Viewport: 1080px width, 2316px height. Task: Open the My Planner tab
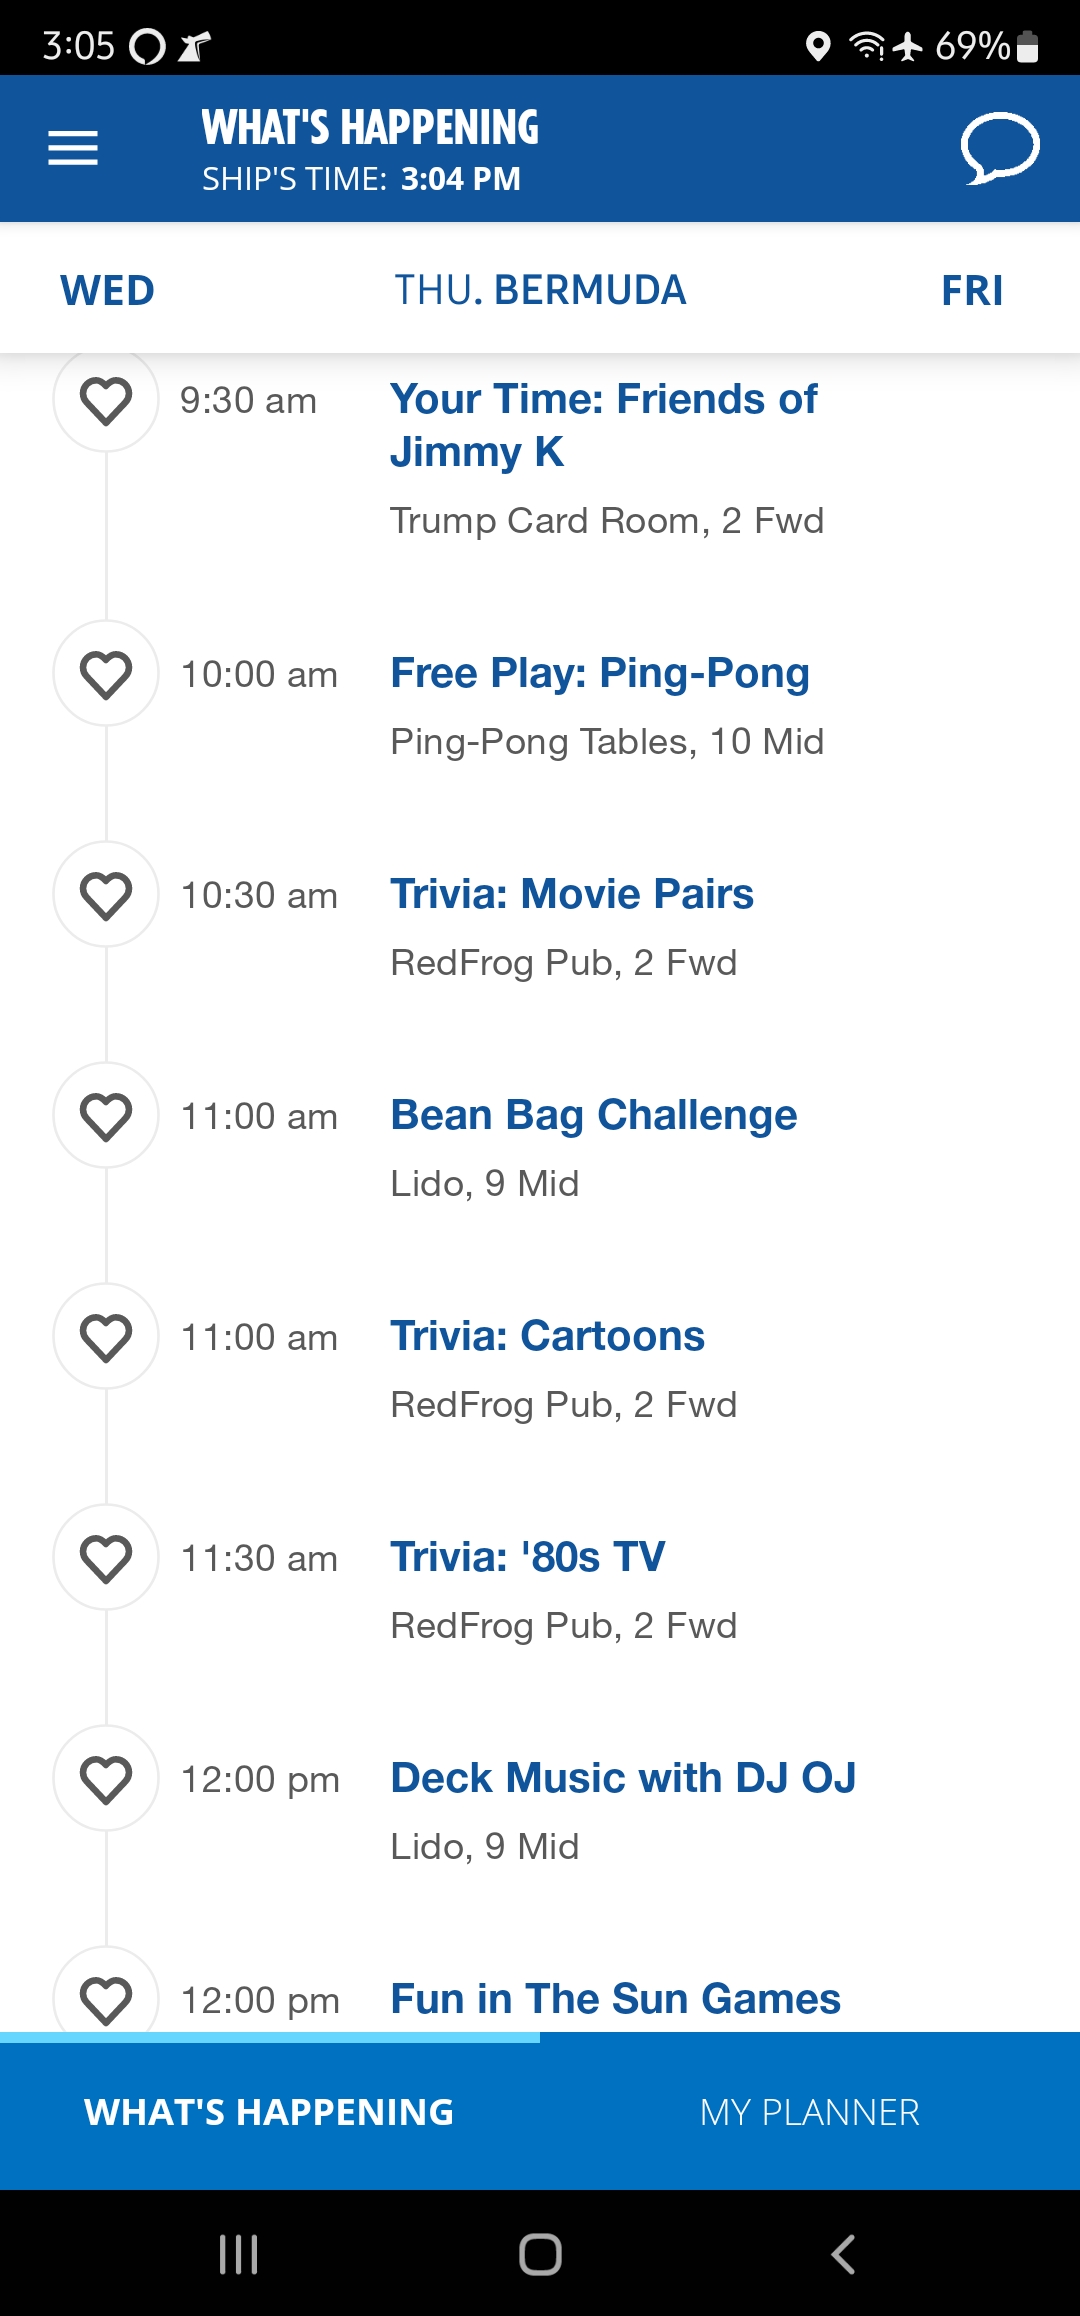(810, 2112)
